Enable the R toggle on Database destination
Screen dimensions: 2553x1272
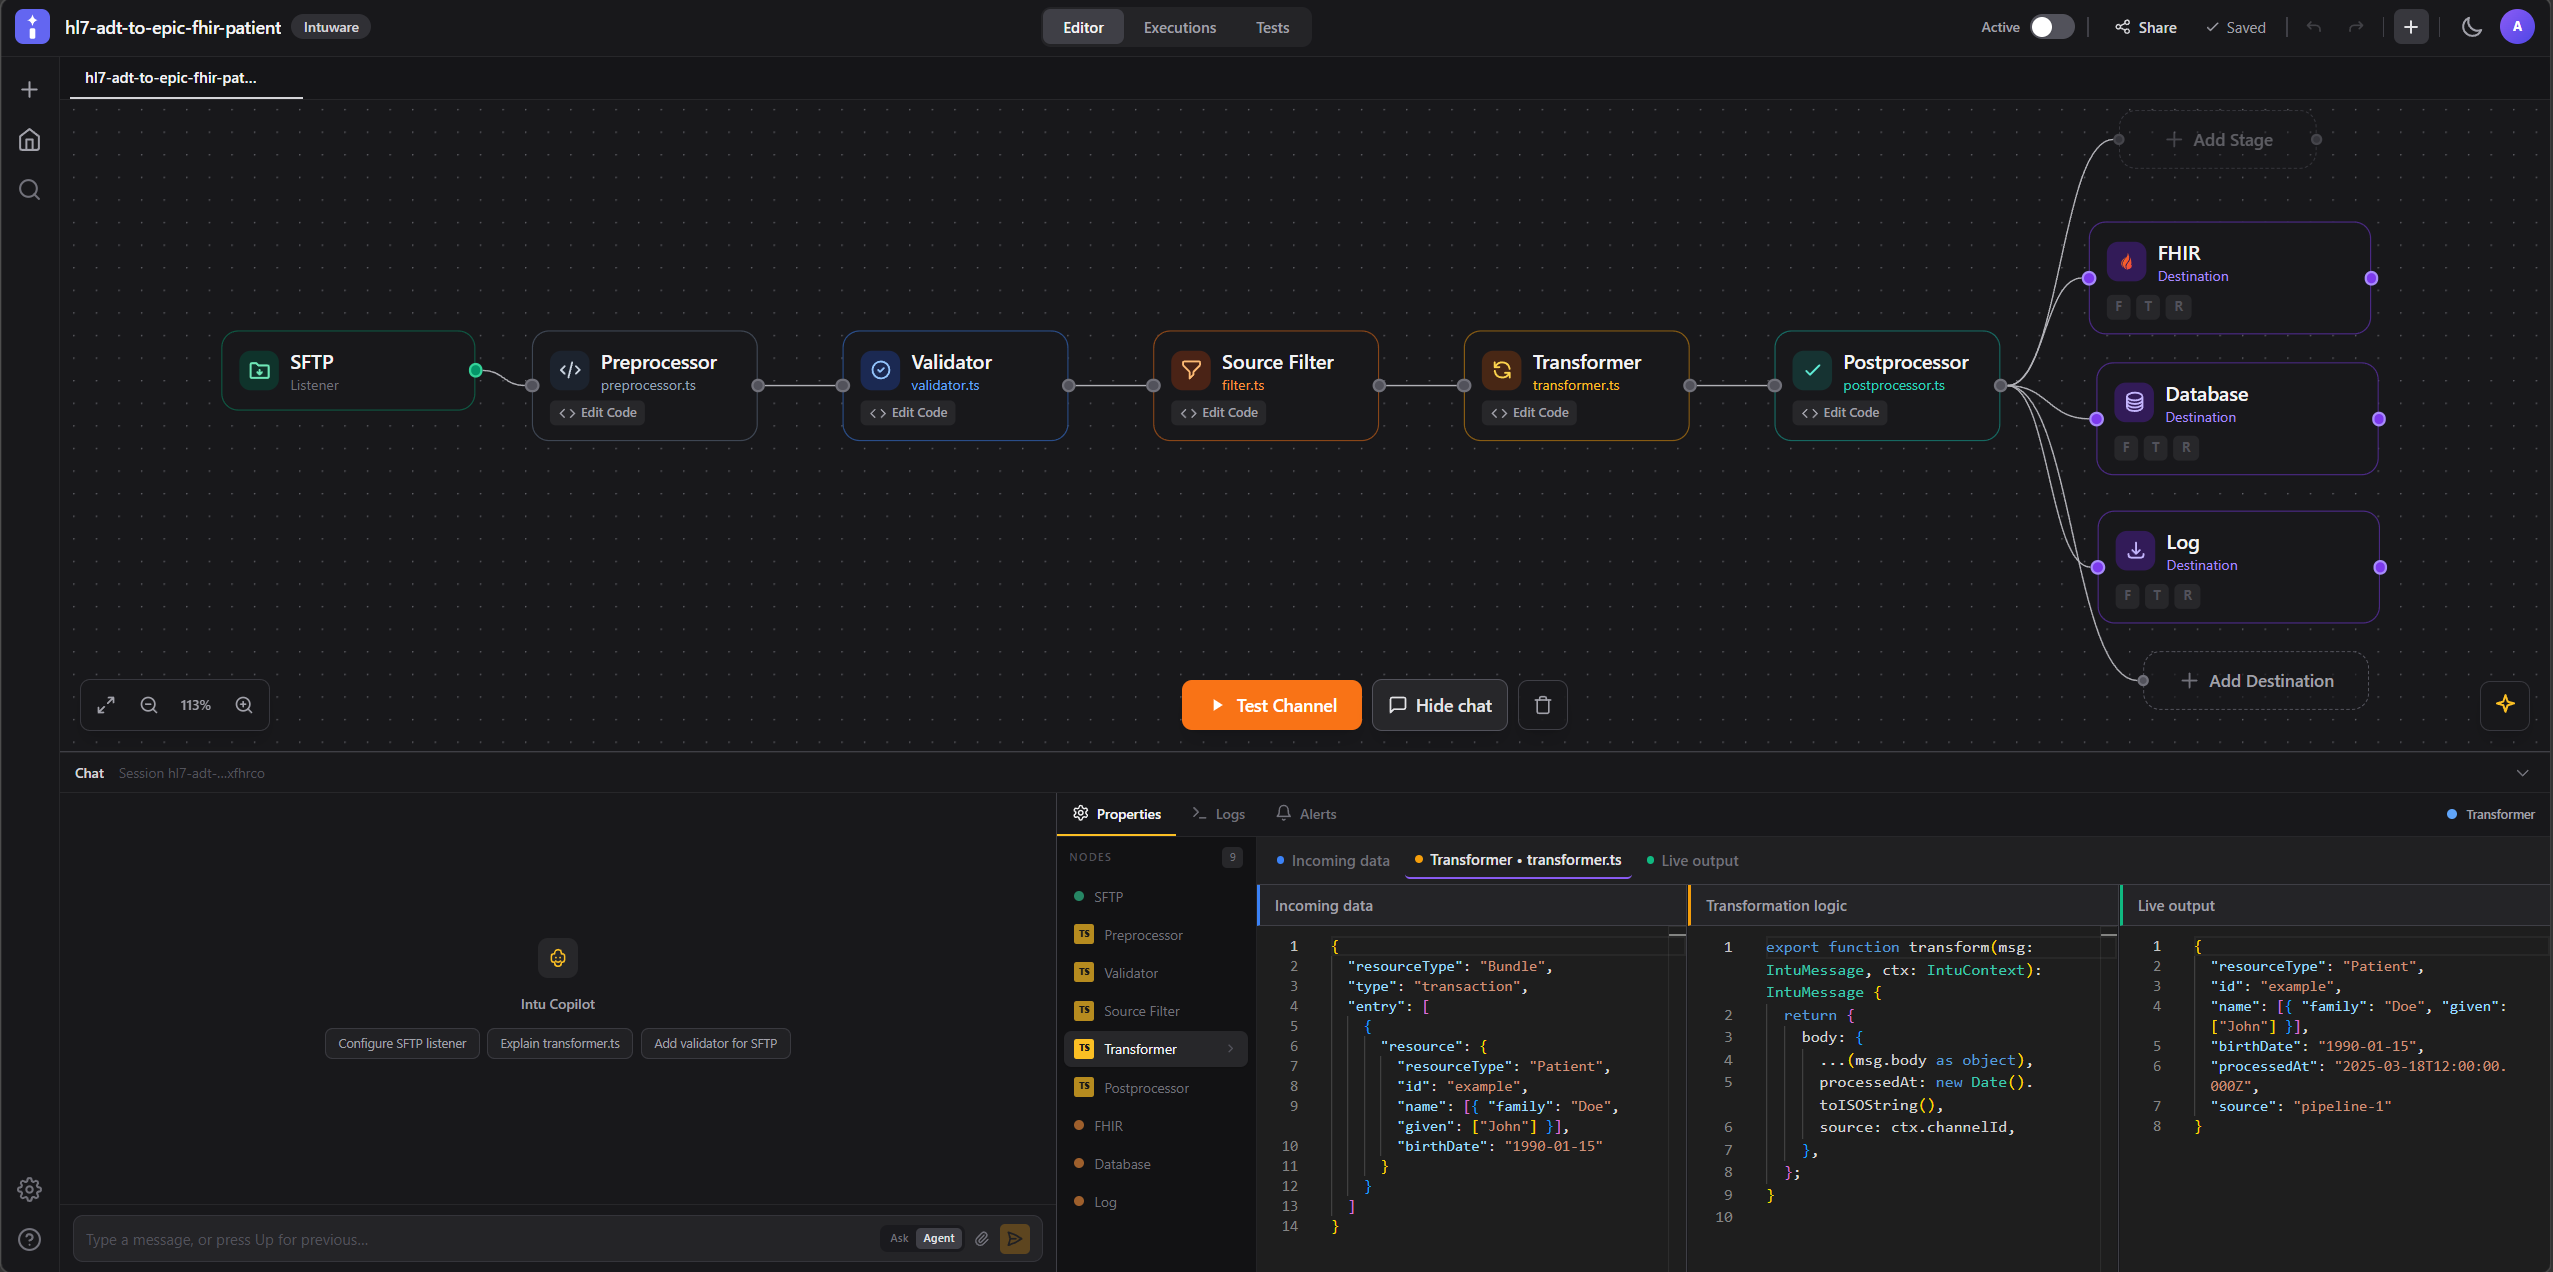pyautogui.click(x=2185, y=447)
